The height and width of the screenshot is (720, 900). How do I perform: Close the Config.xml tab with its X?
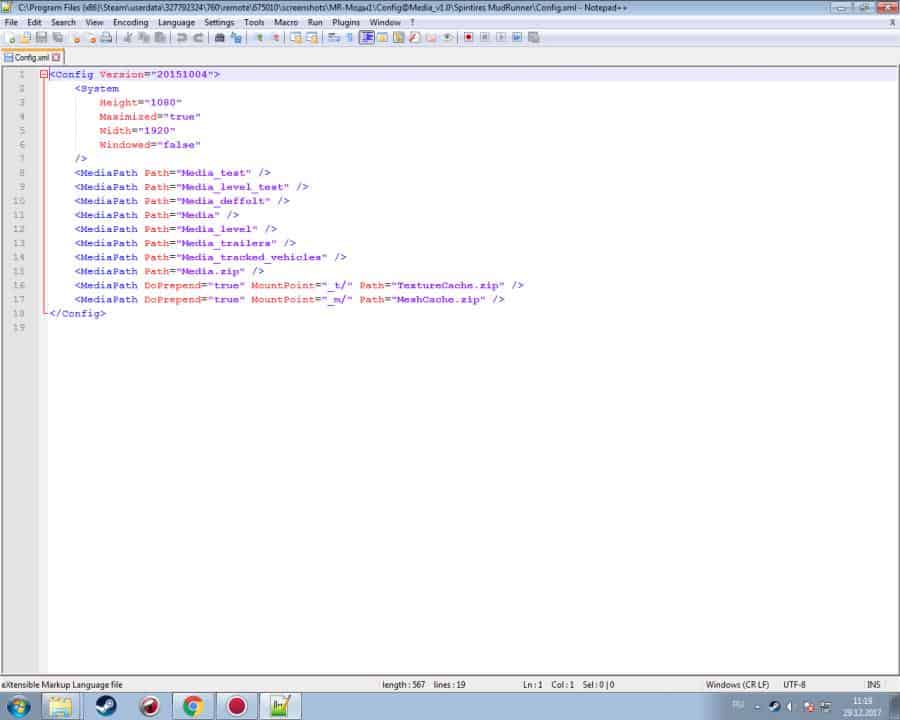coord(57,57)
